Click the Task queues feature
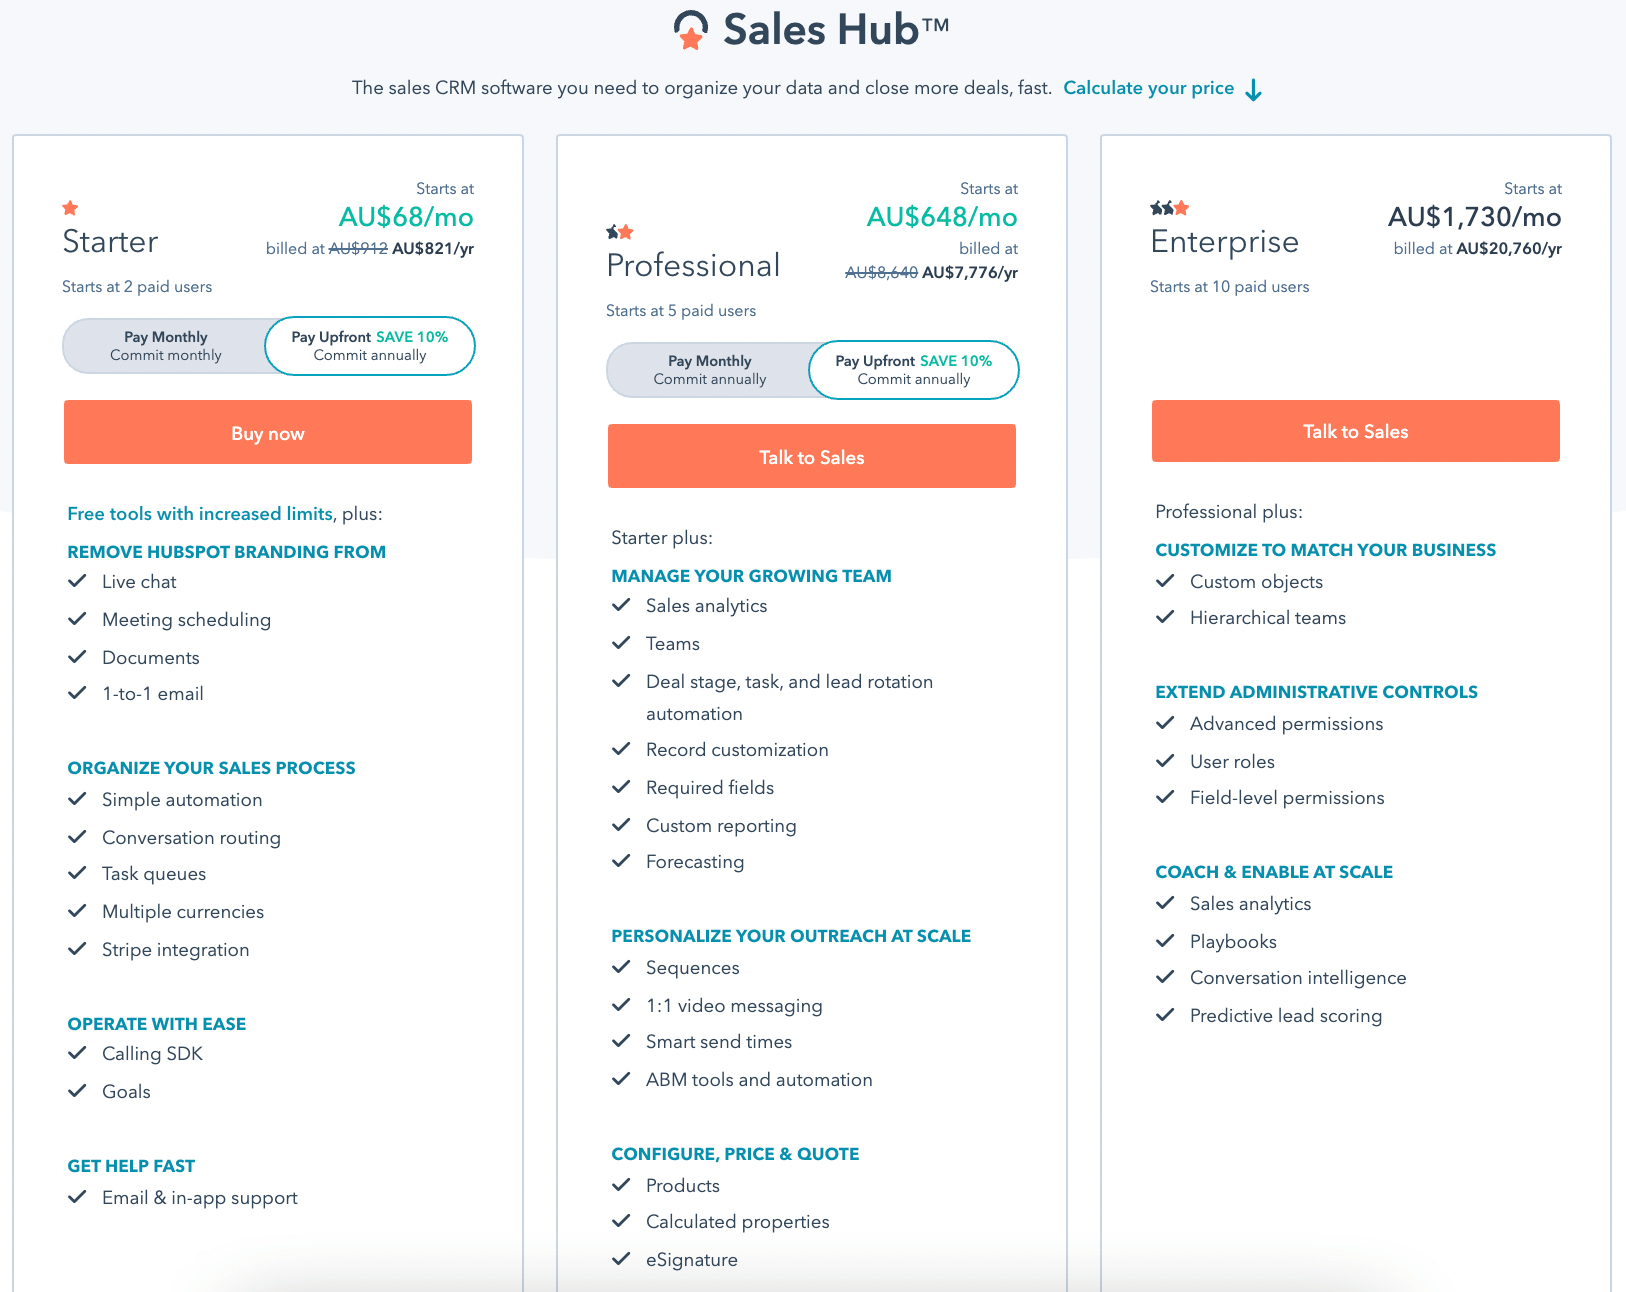This screenshot has width=1626, height=1292. pyautogui.click(x=154, y=874)
